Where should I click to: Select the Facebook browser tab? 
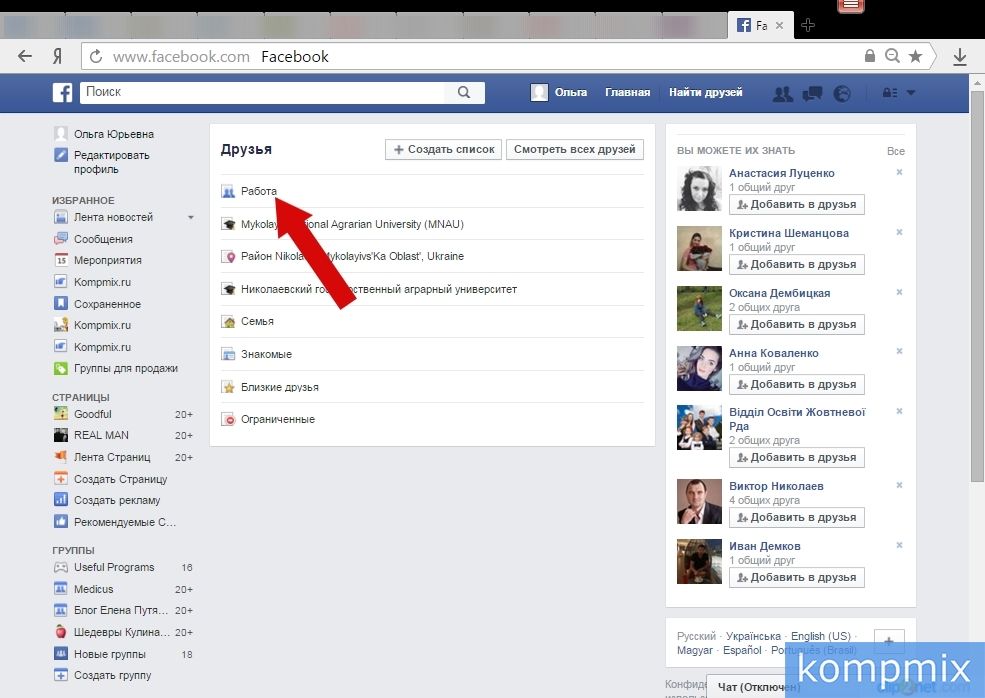[x=760, y=25]
